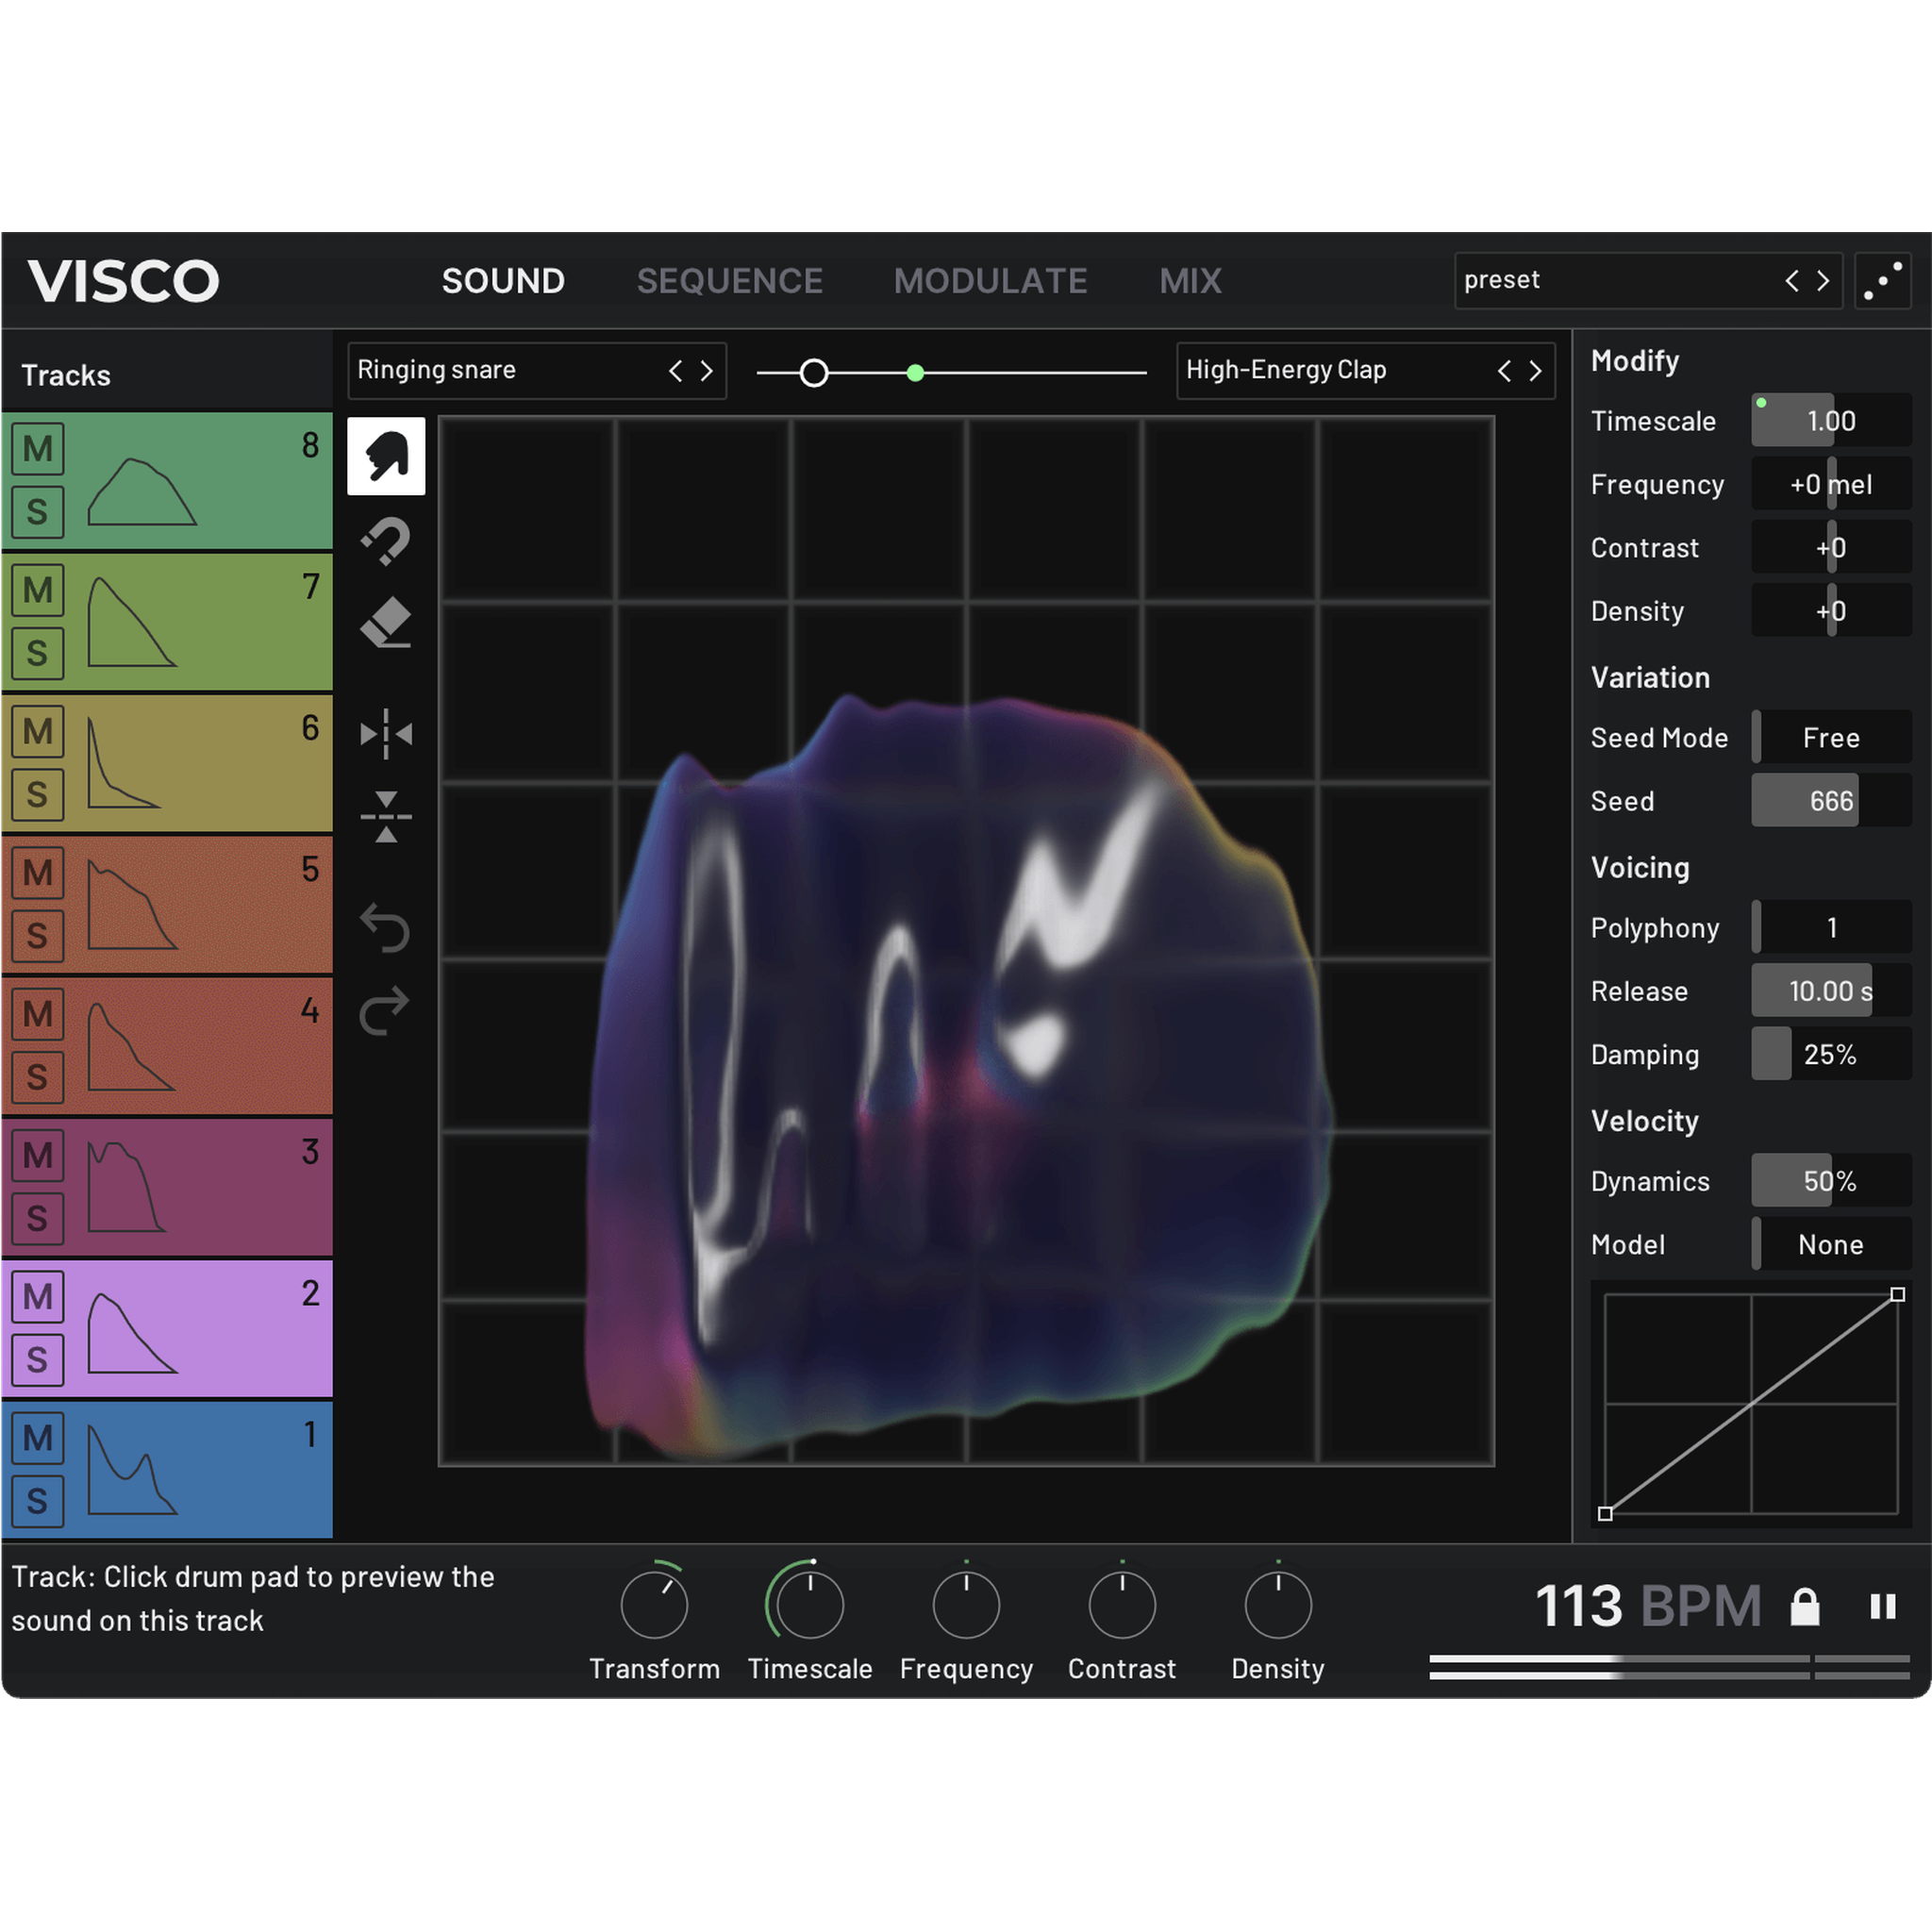Image resolution: width=1932 pixels, height=1932 pixels.
Task: Mute track 1
Action: coord(38,1438)
